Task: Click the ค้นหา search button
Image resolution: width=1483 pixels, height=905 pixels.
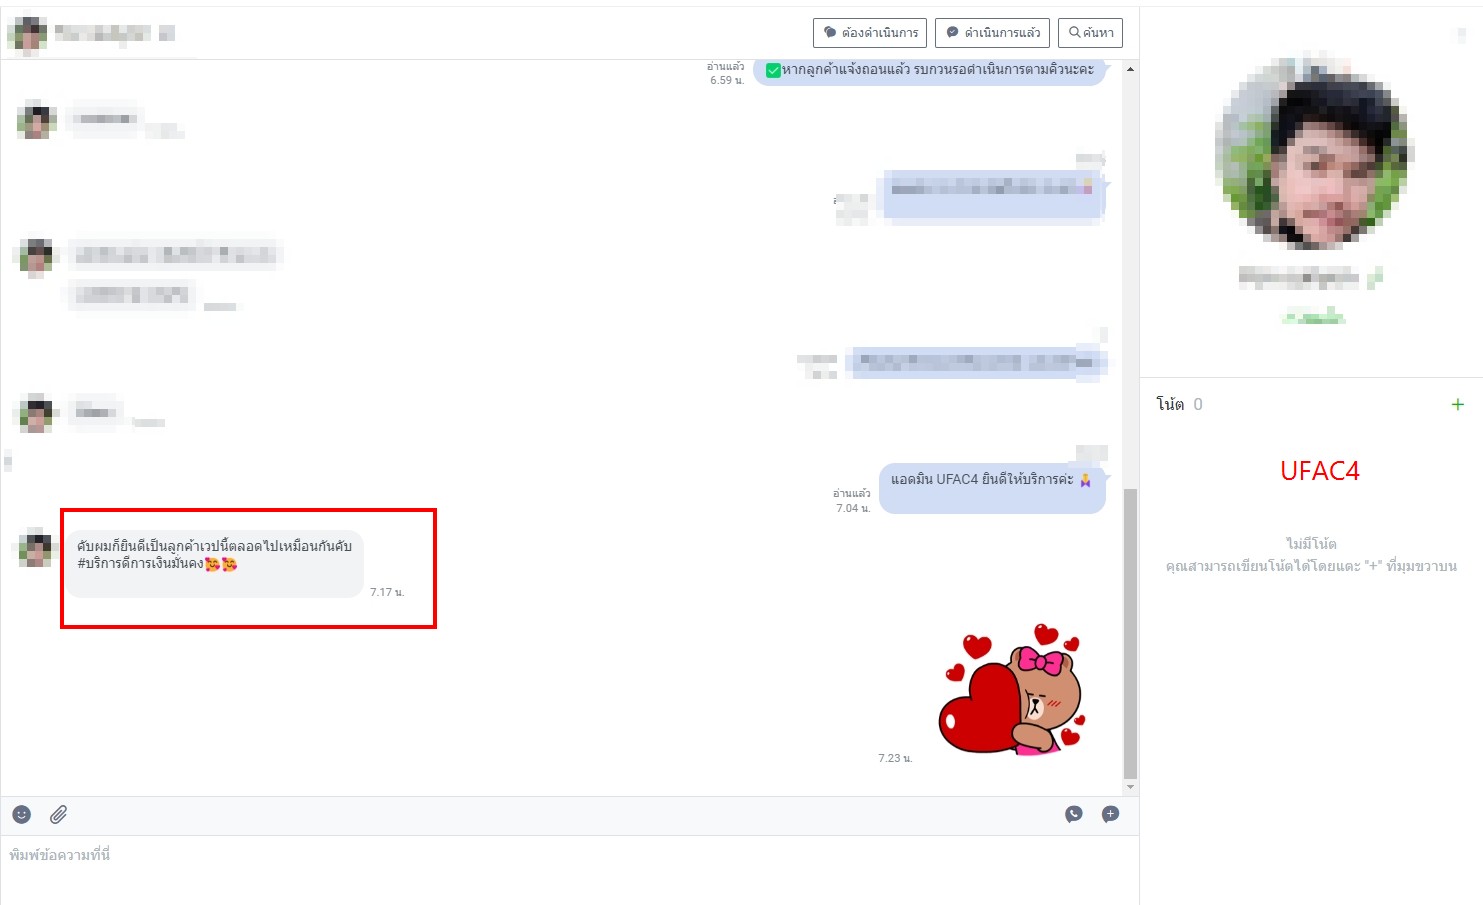Action: (1090, 33)
